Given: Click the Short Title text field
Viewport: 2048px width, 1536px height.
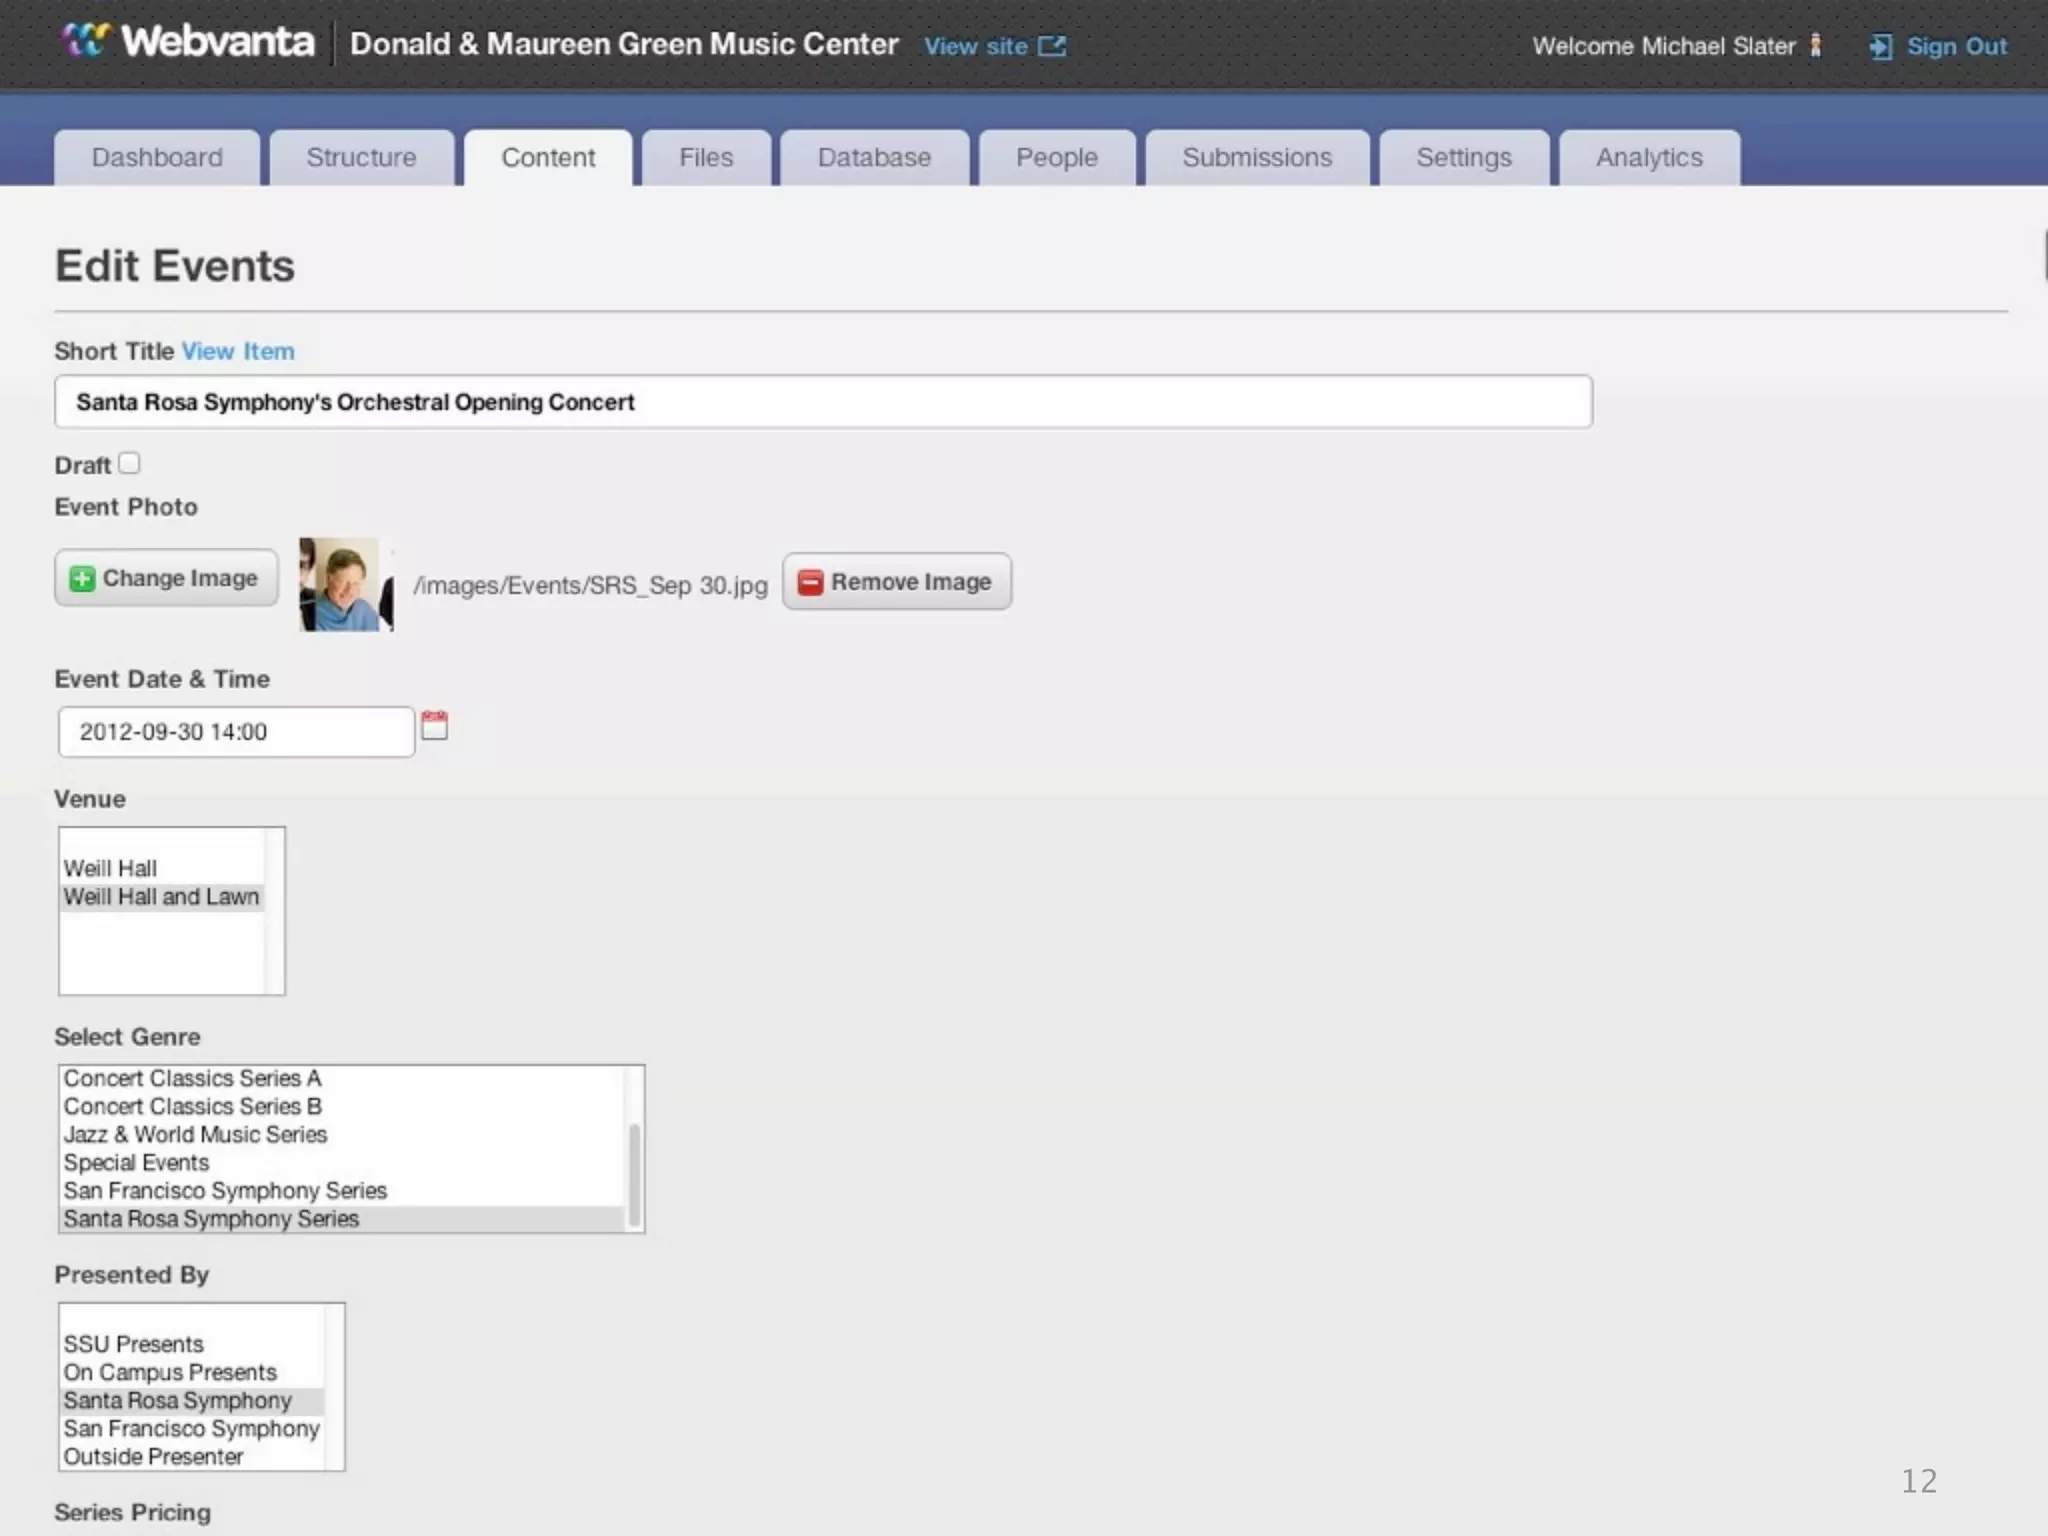Looking at the screenshot, I should click(822, 402).
